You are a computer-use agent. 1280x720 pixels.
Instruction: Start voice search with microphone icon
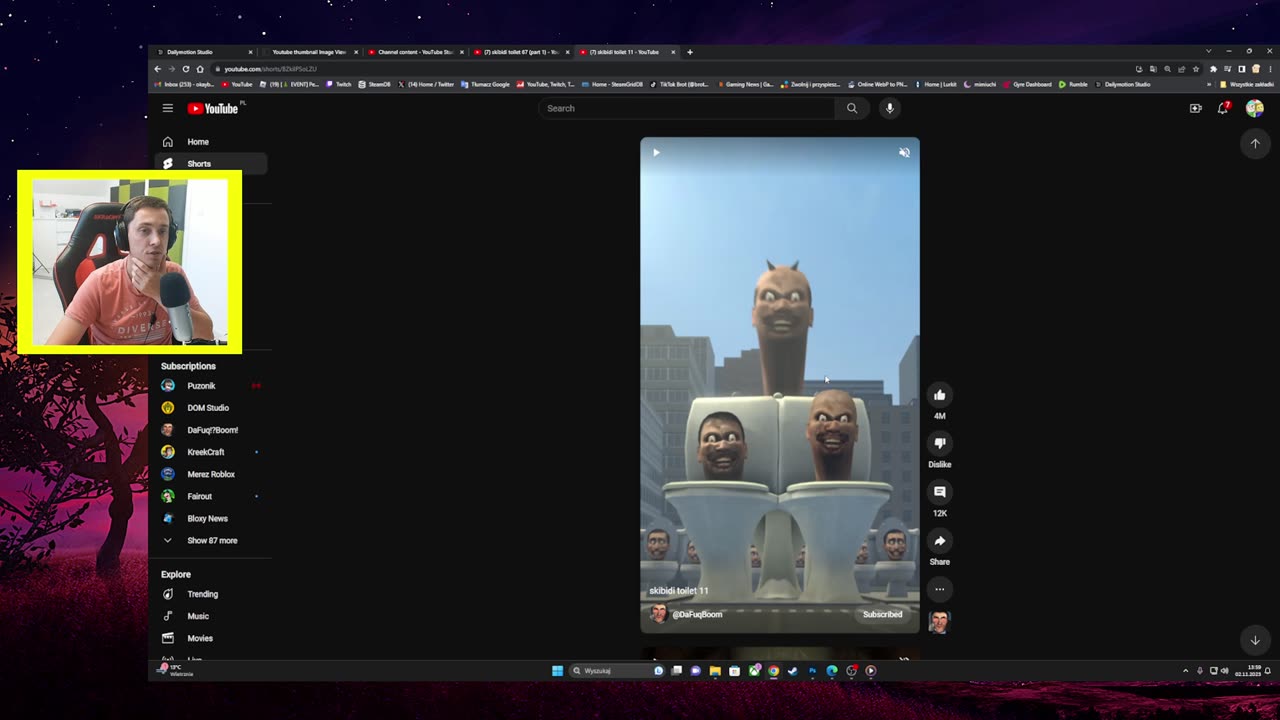click(889, 108)
